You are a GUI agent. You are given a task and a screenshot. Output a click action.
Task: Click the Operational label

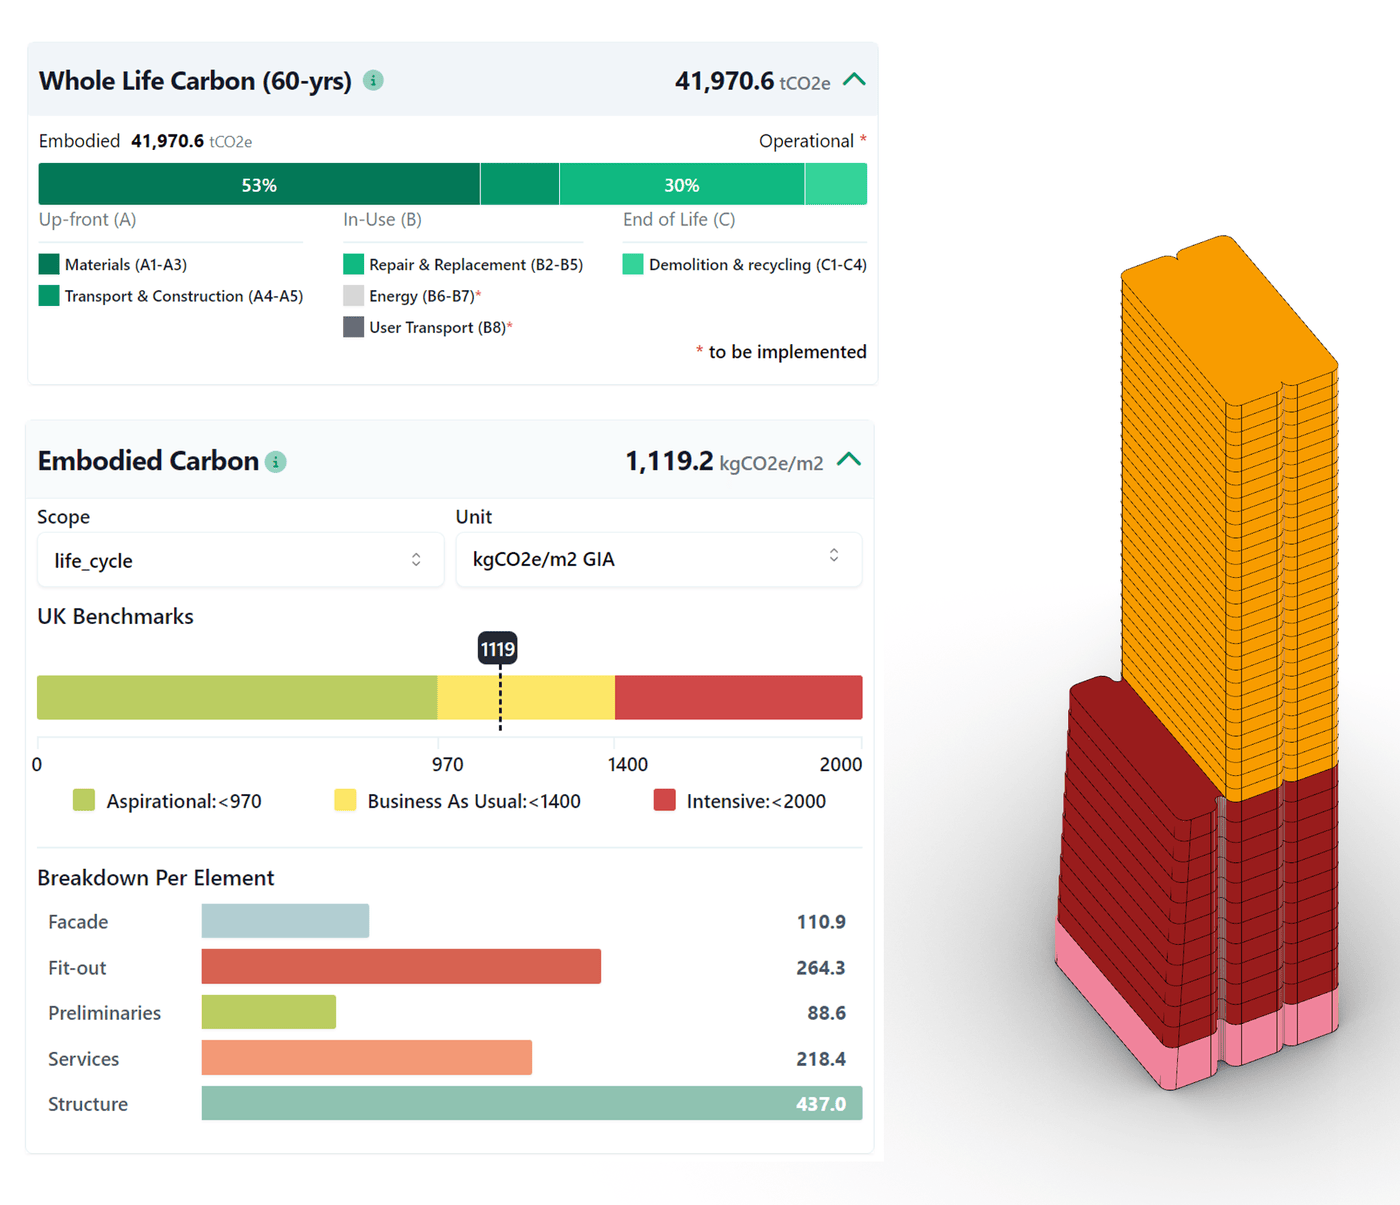coord(806,141)
